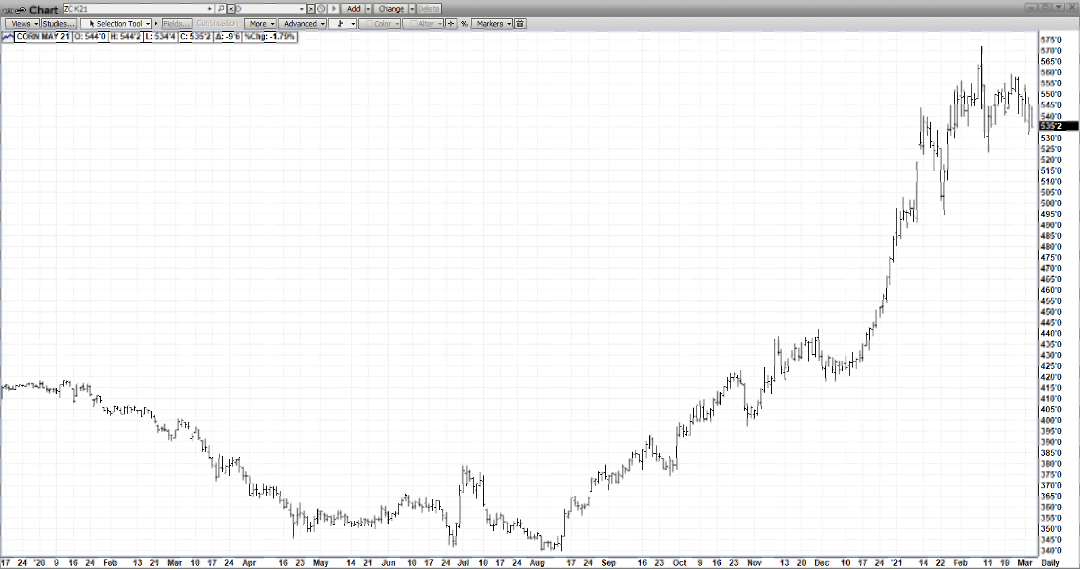Click the Add button

[x=353, y=9]
